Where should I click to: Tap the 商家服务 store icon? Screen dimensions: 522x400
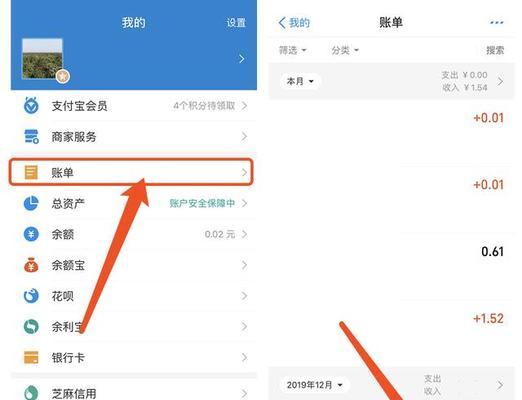pyautogui.click(x=31, y=137)
